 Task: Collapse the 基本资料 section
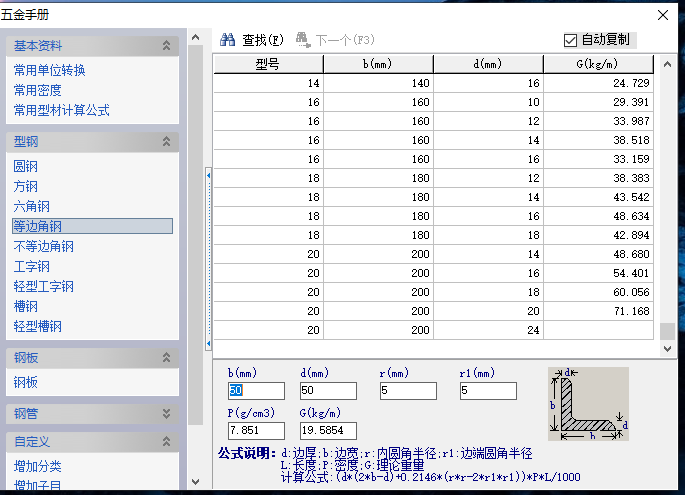pos(166,45)
